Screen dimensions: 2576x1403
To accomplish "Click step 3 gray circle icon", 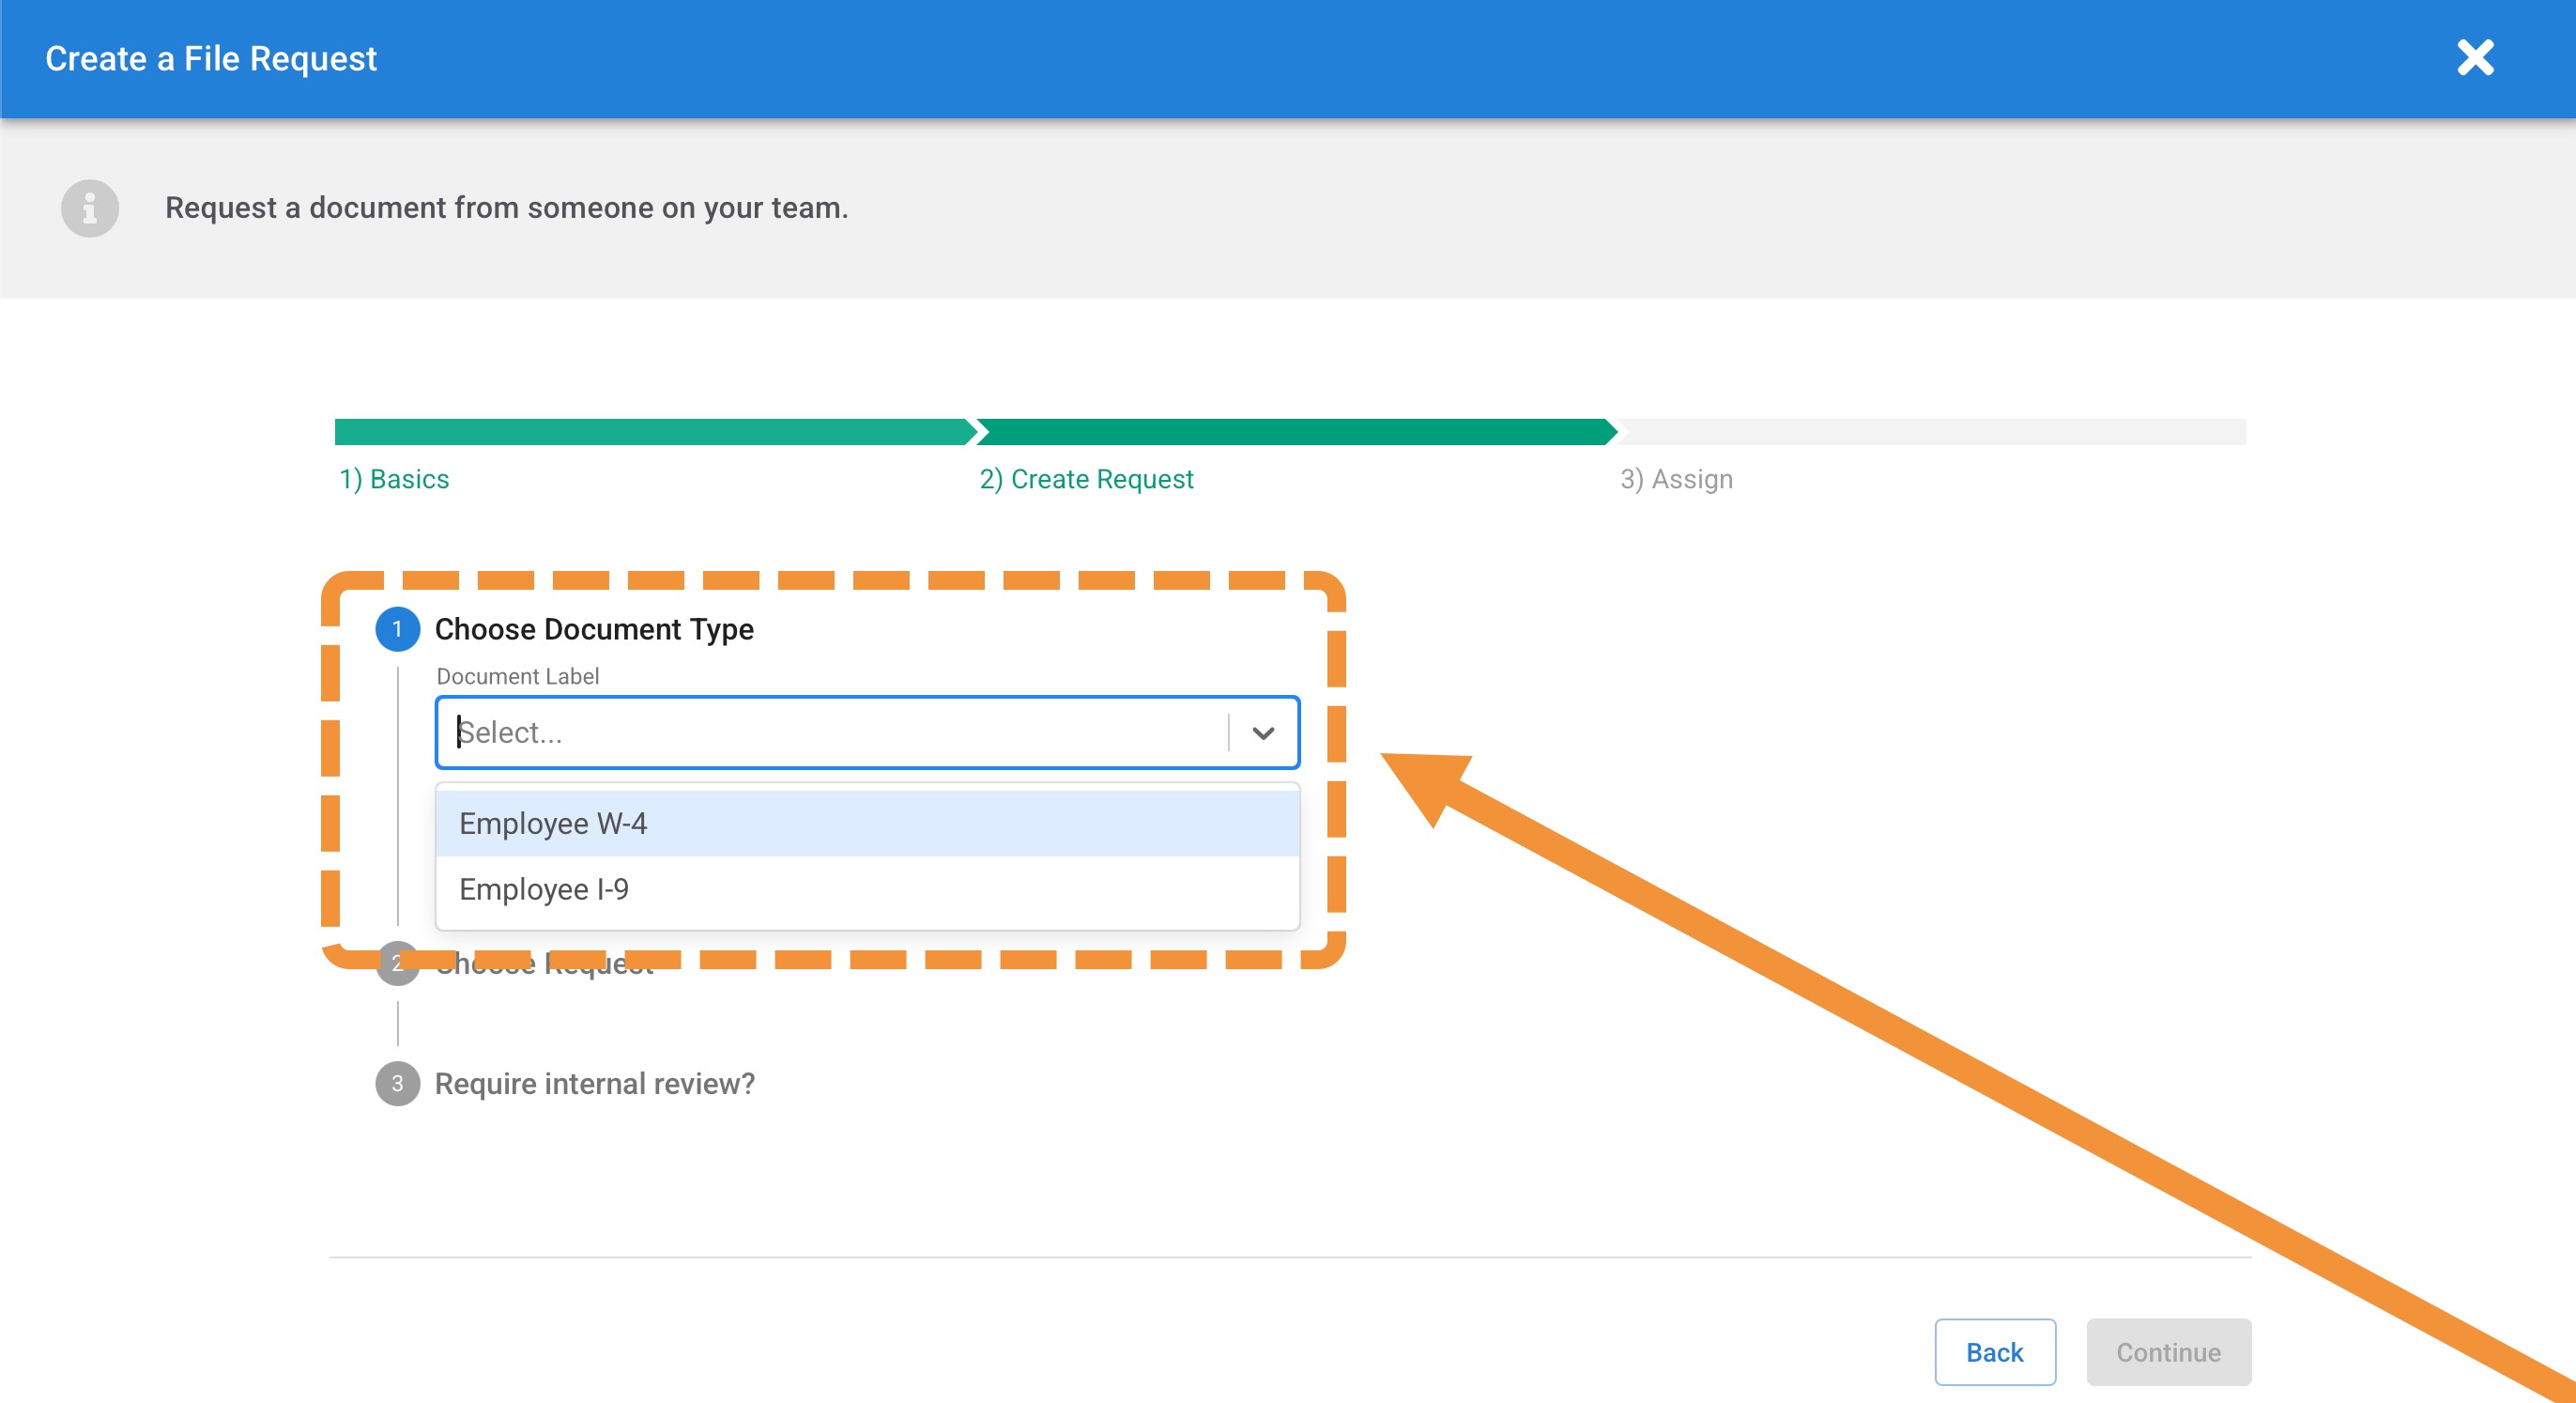I will pyautogui.click(x=397, y=1083).
